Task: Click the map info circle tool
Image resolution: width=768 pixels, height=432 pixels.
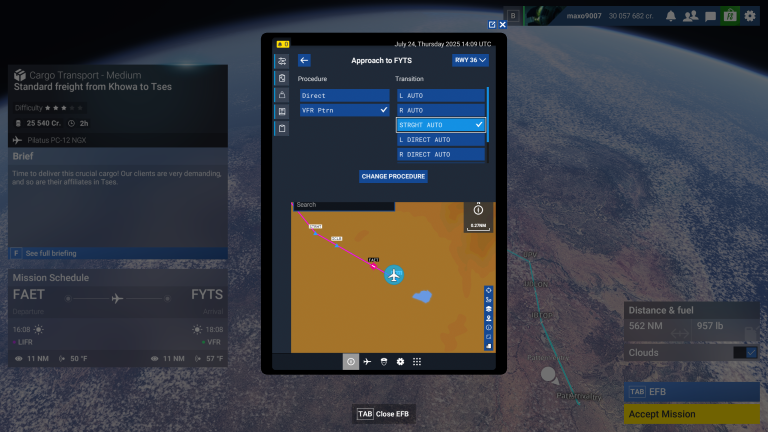Action: click(x=488, y=328)
